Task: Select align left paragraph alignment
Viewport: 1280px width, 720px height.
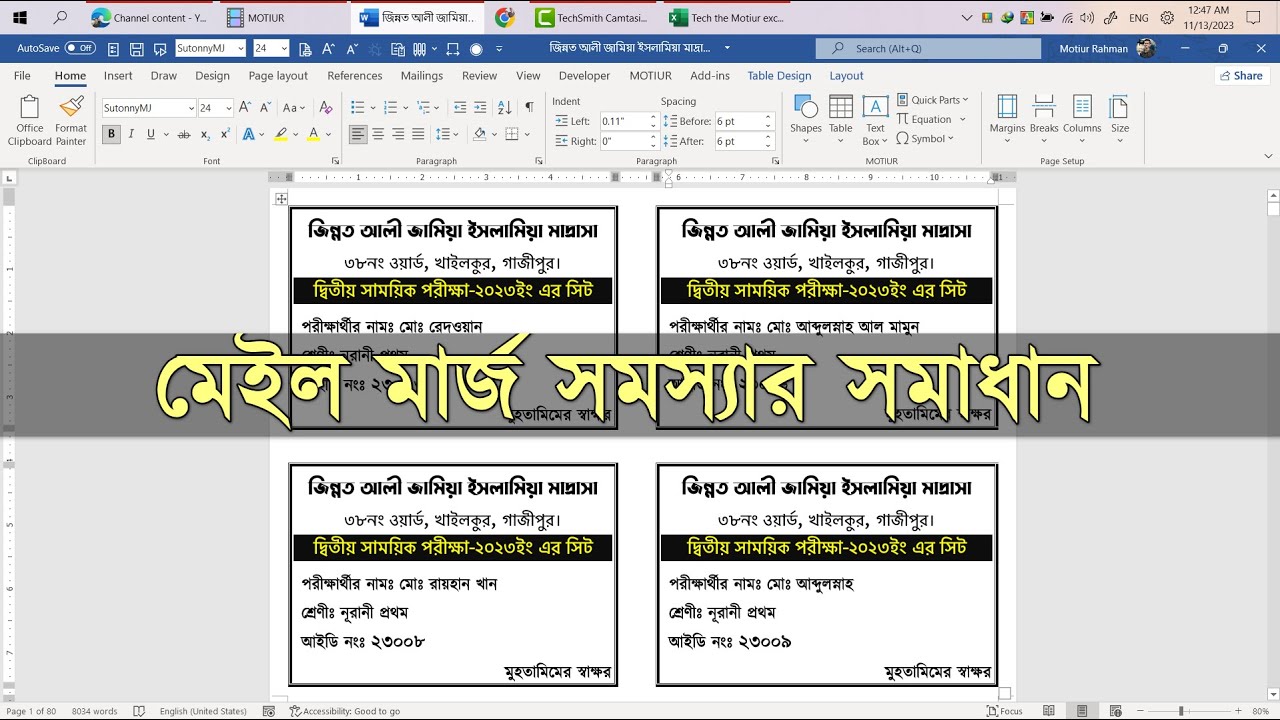Action: pyautogui.click(x=358, y=134)
